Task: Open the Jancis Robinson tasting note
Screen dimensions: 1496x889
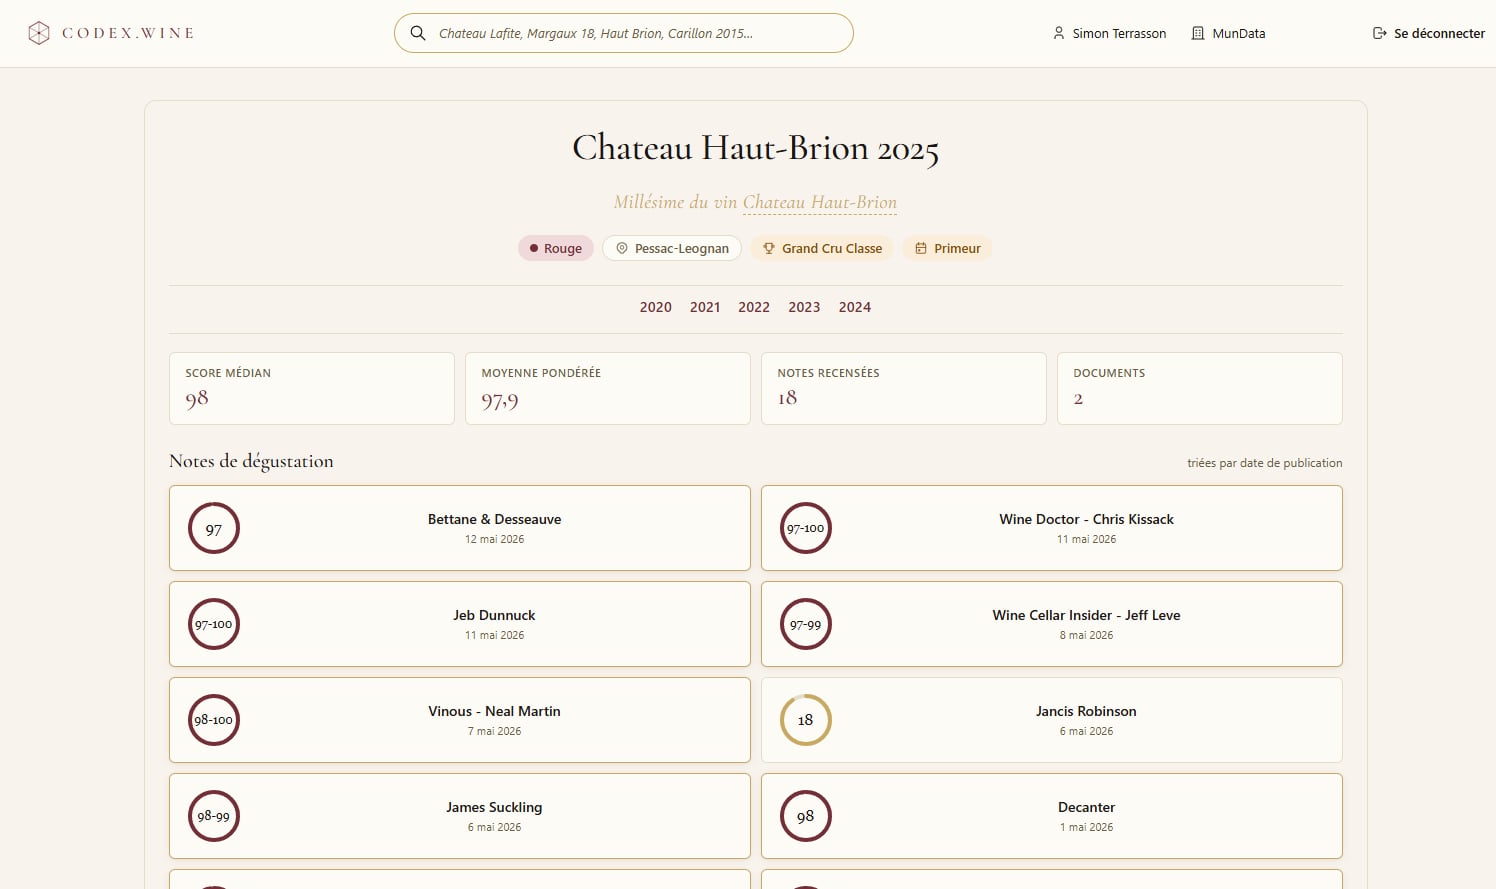Action: (1052, 720)
